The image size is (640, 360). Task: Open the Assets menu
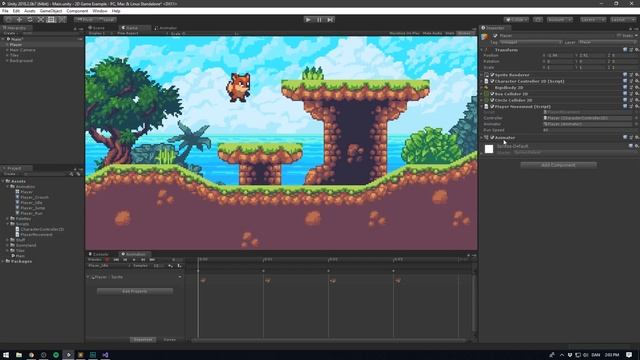[29, 11]
